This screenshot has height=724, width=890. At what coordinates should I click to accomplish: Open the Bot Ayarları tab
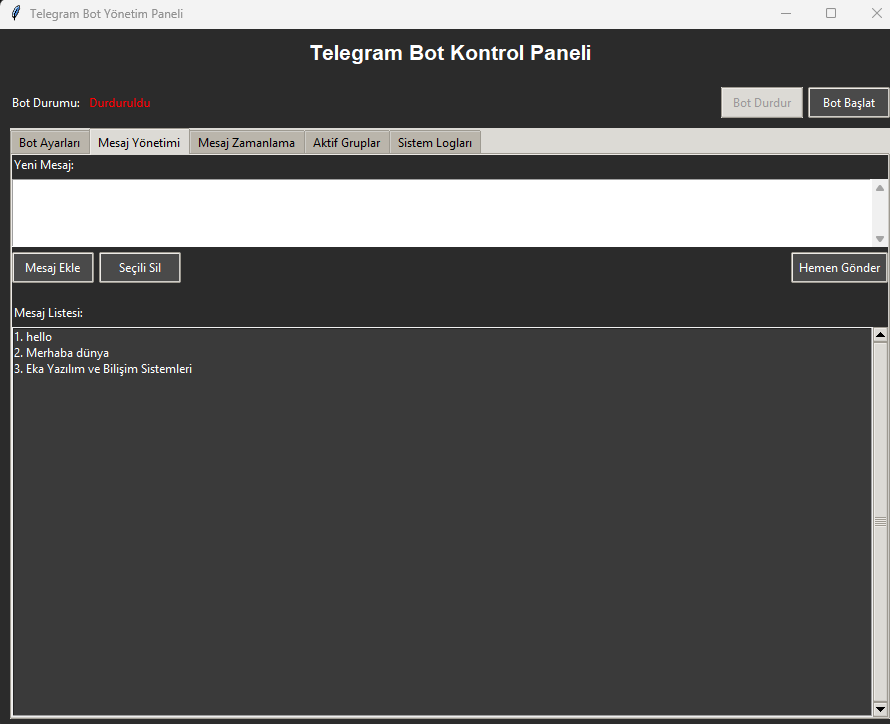coord(50,143)
